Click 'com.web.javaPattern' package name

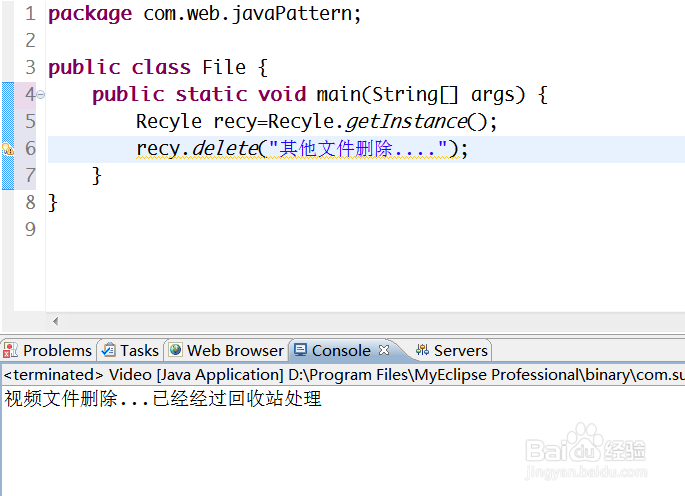[x=248, y=14]
